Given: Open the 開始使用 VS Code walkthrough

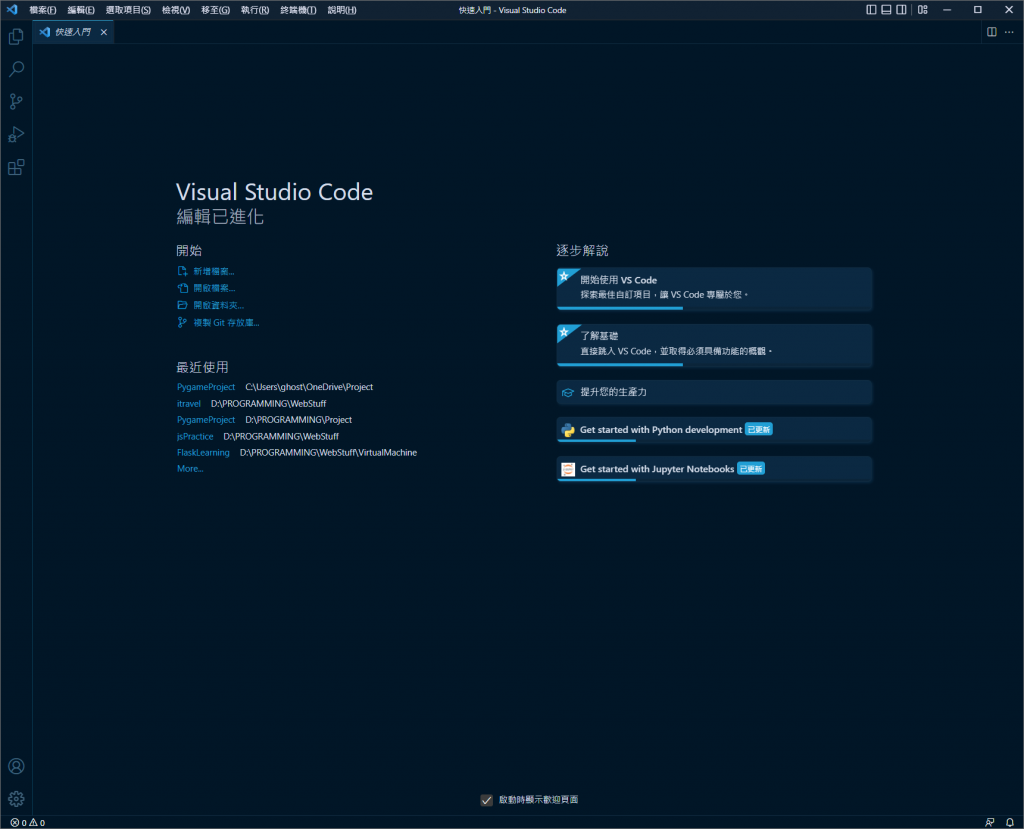Looking at the screenshot, I should (x=714, y=289).
